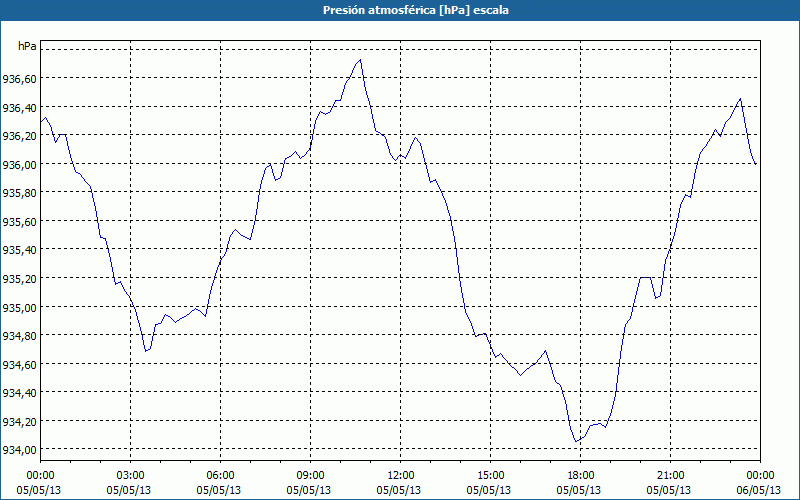Select the 936,20 y-axis label

pos(19,136)
